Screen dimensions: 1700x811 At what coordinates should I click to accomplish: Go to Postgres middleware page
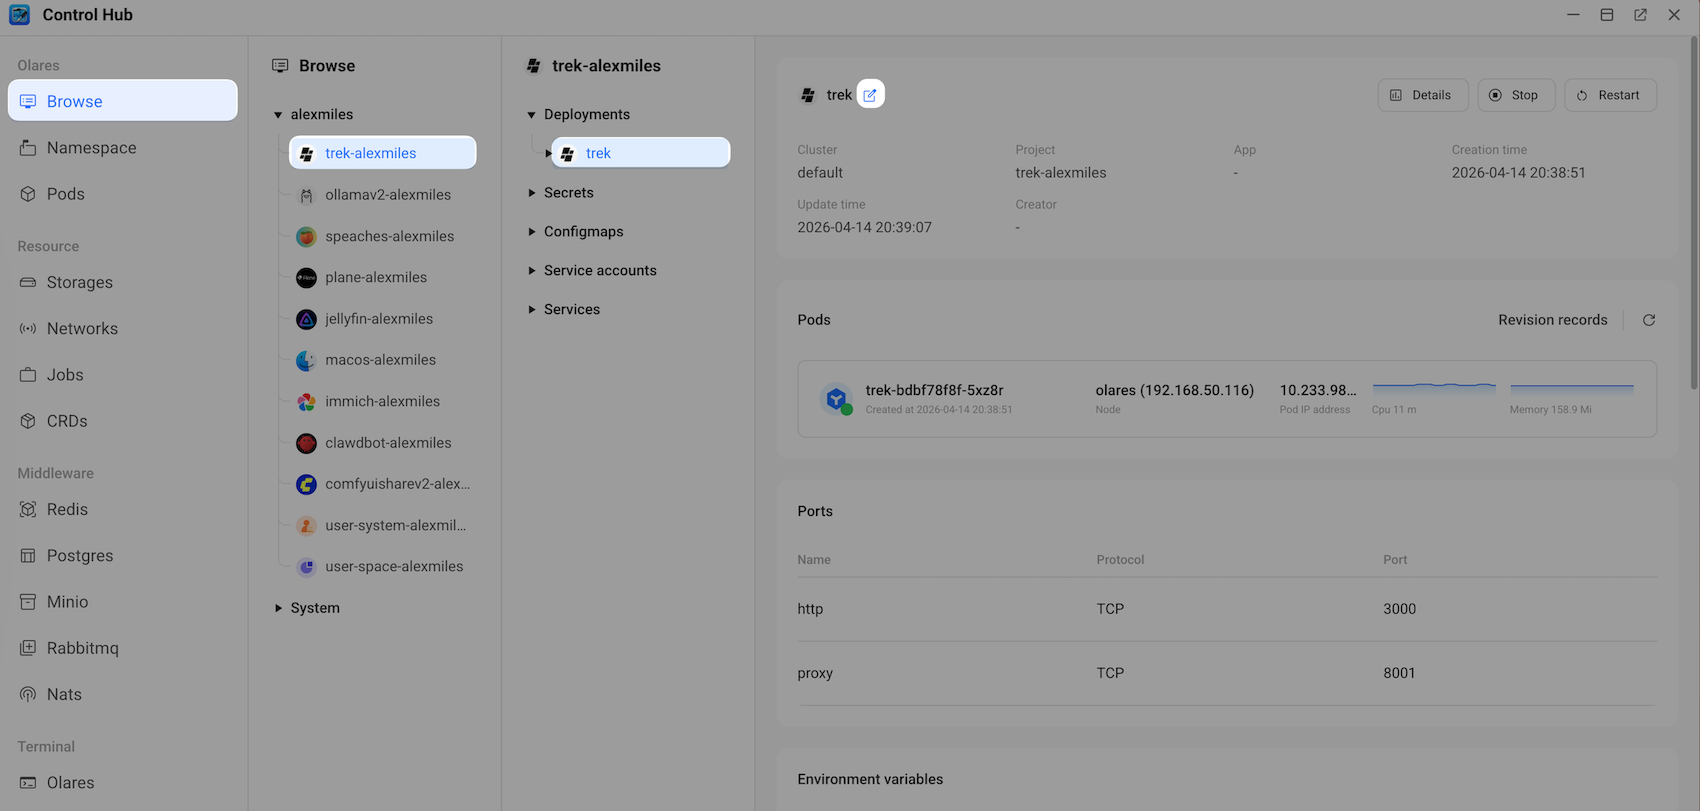(x=79, y=556)
